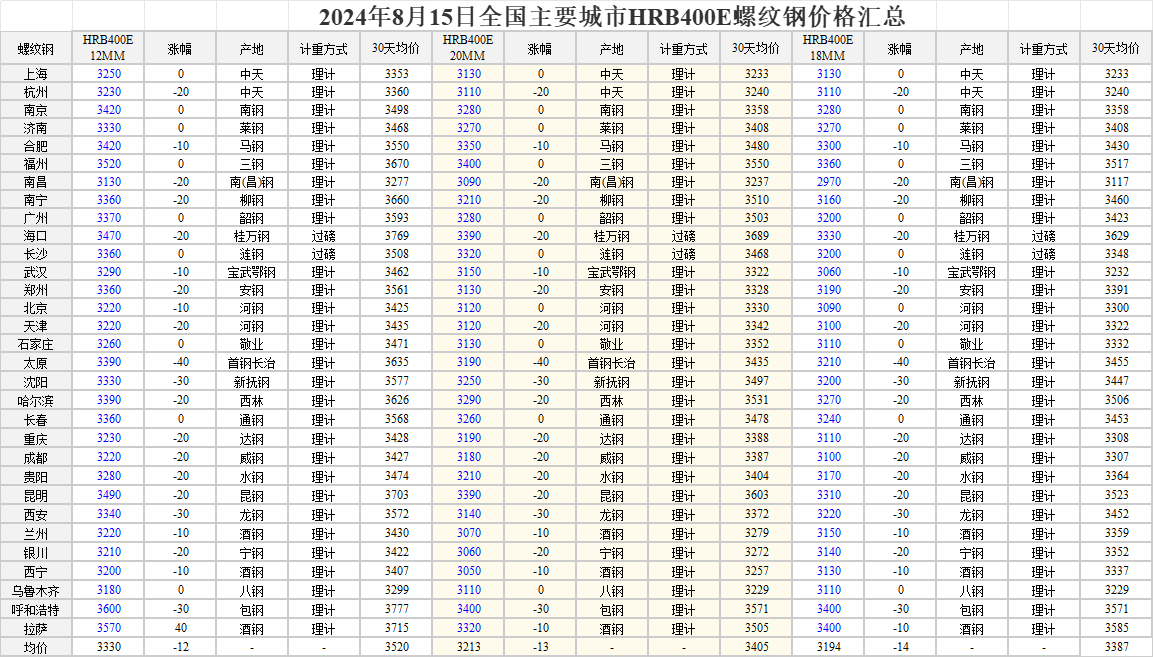1153x657 pixels.
Task: Click the title 2024年8月15日全国主要城市HRB400E螺纹钢价格汇总
Action: (x=612, y=15)
